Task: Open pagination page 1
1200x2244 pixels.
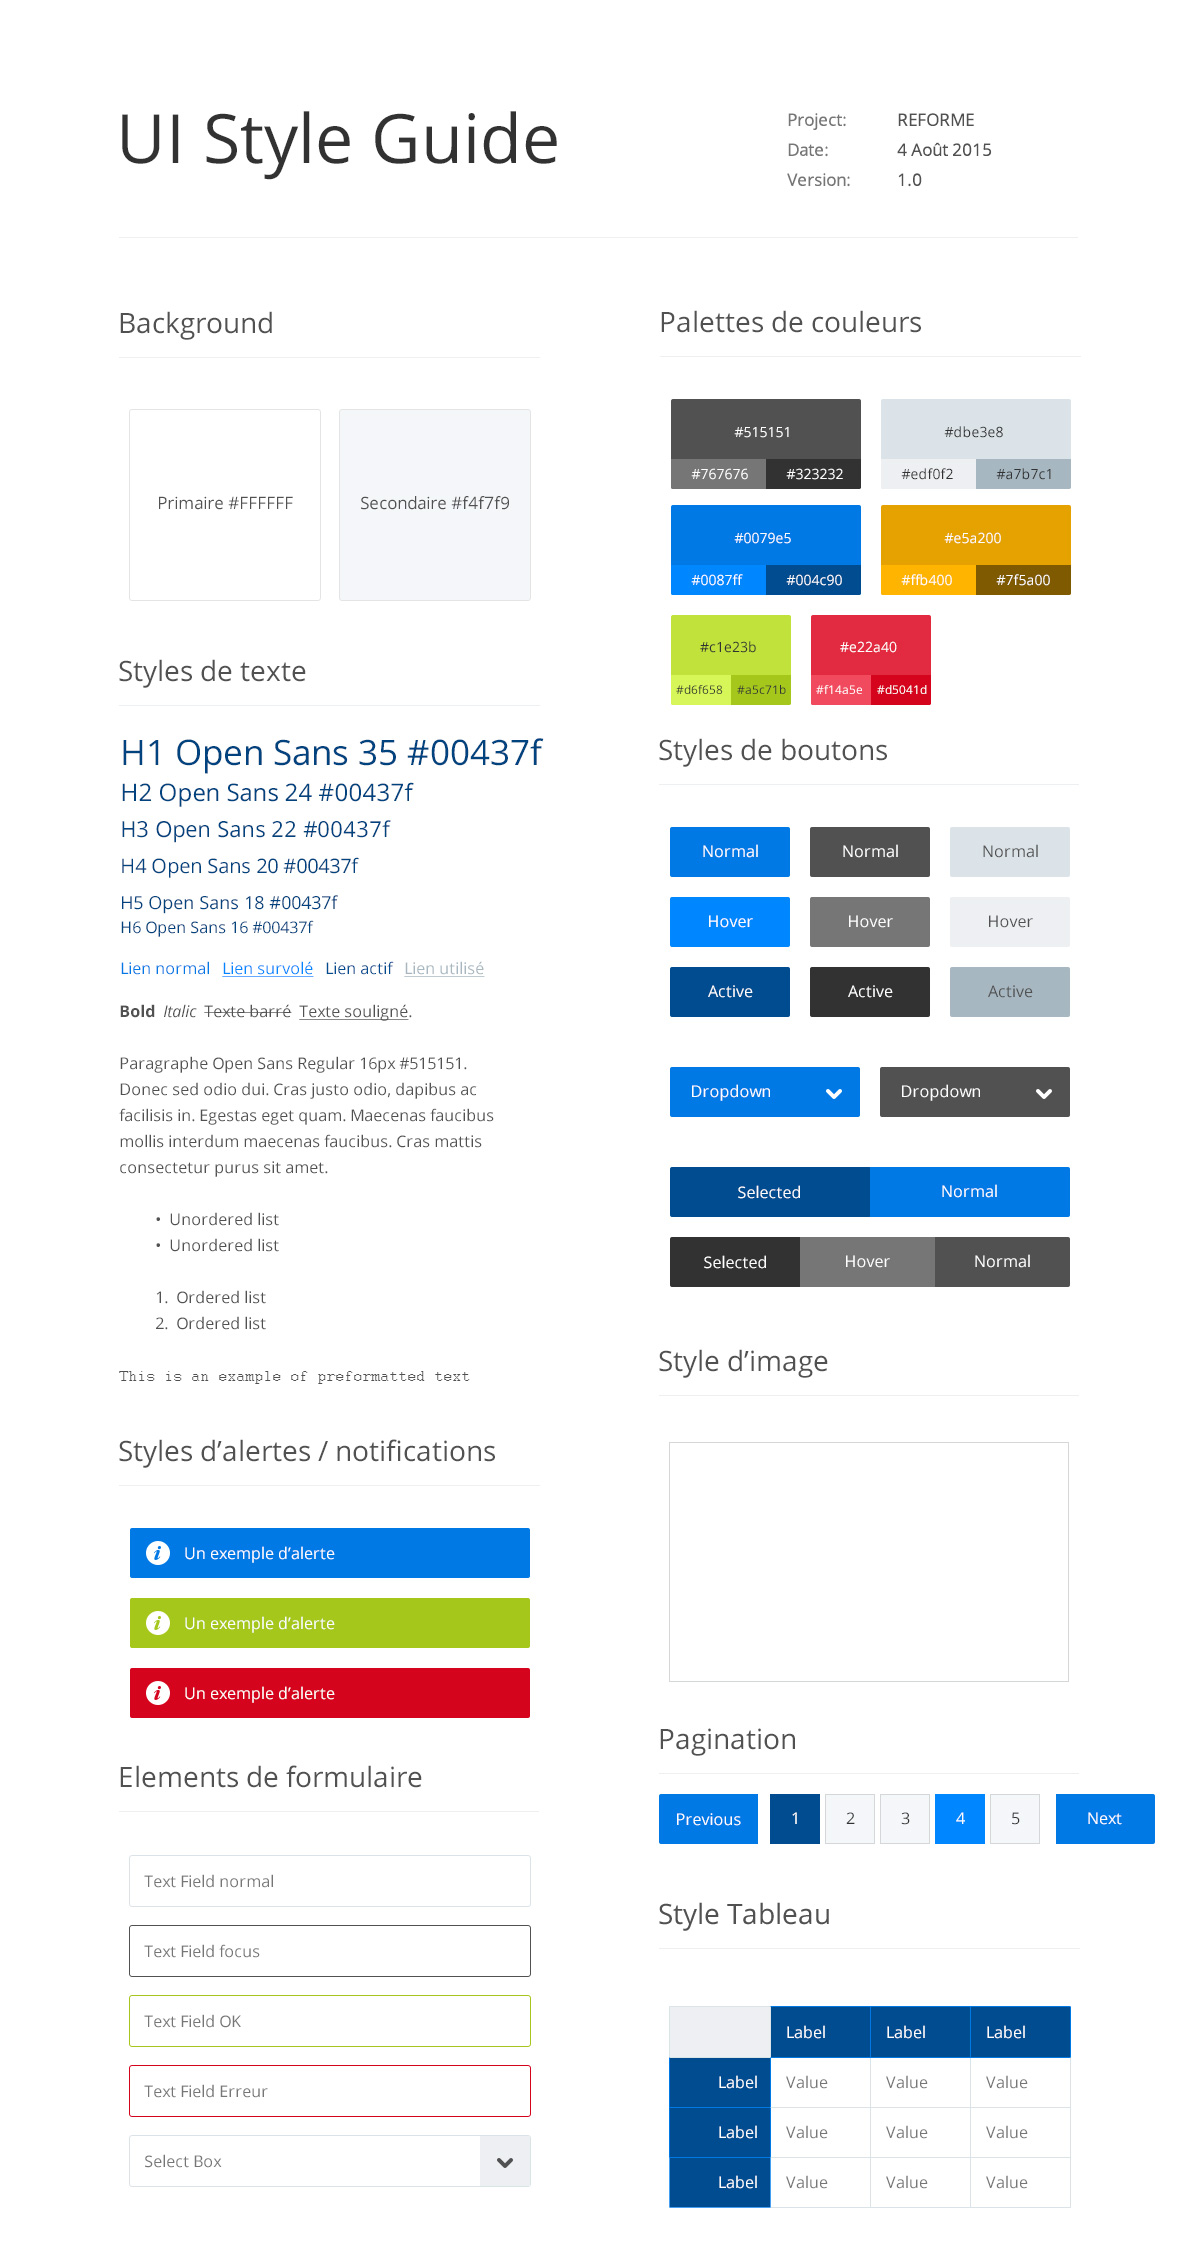Action: (x=795, y=1819)
